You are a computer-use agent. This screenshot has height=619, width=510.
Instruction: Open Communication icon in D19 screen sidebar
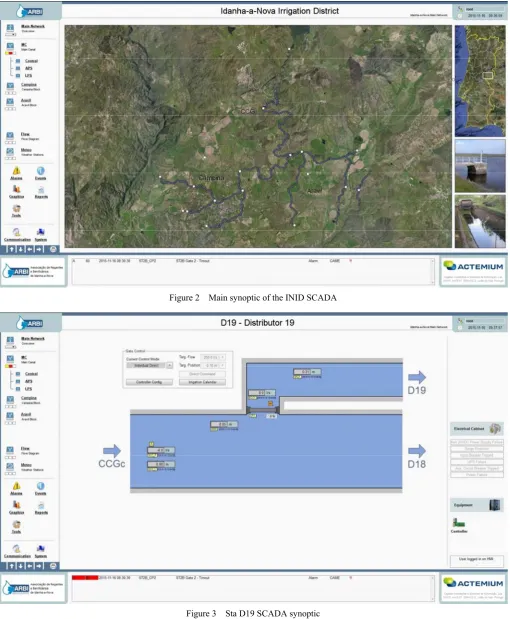(17, 548)
